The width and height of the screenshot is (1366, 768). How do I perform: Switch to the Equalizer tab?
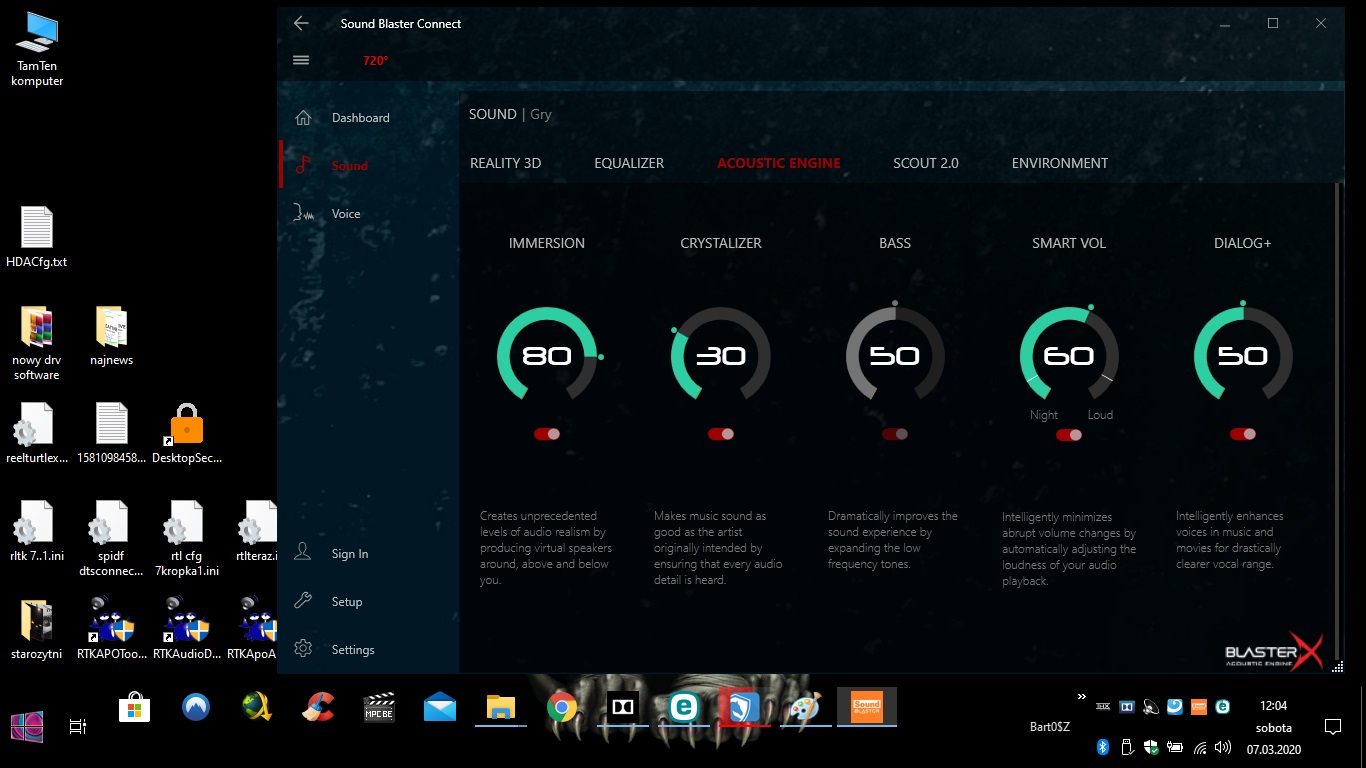pyautogui.click(x=629, y=163)
